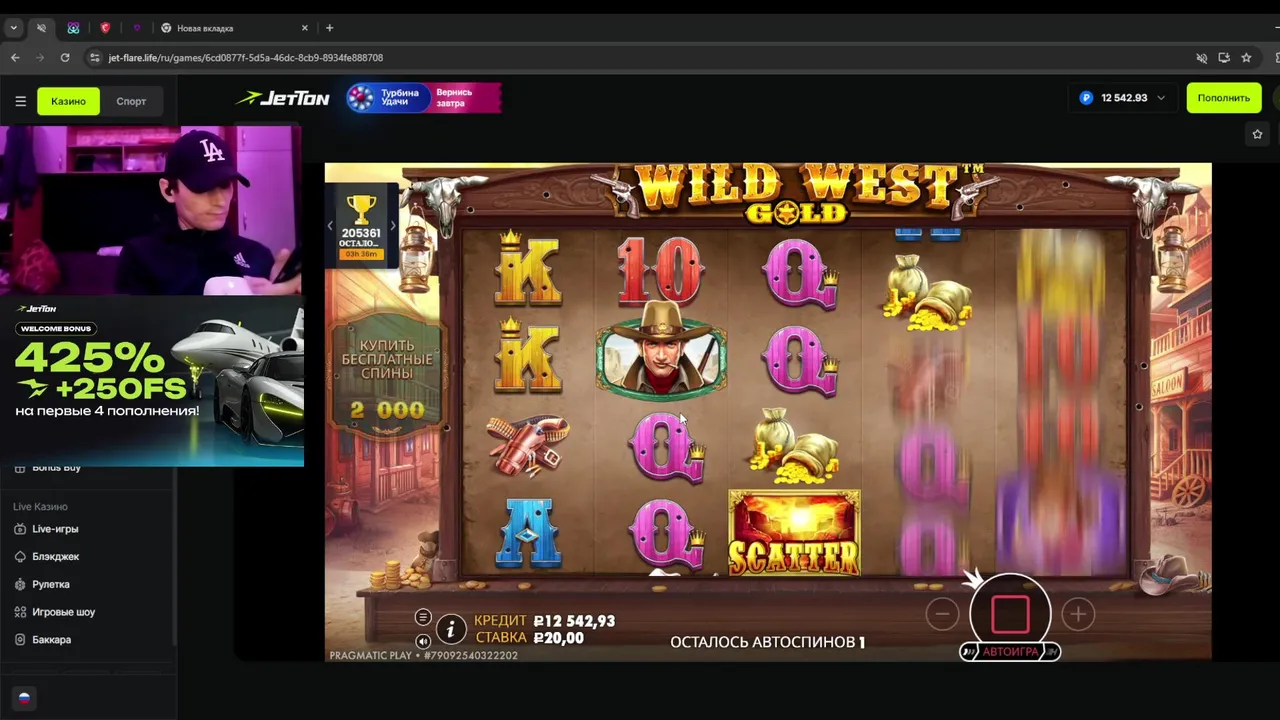Screen dimensions: 1280x720
Task: Switch to the Казино tab
Action: [x=69, y=101]
